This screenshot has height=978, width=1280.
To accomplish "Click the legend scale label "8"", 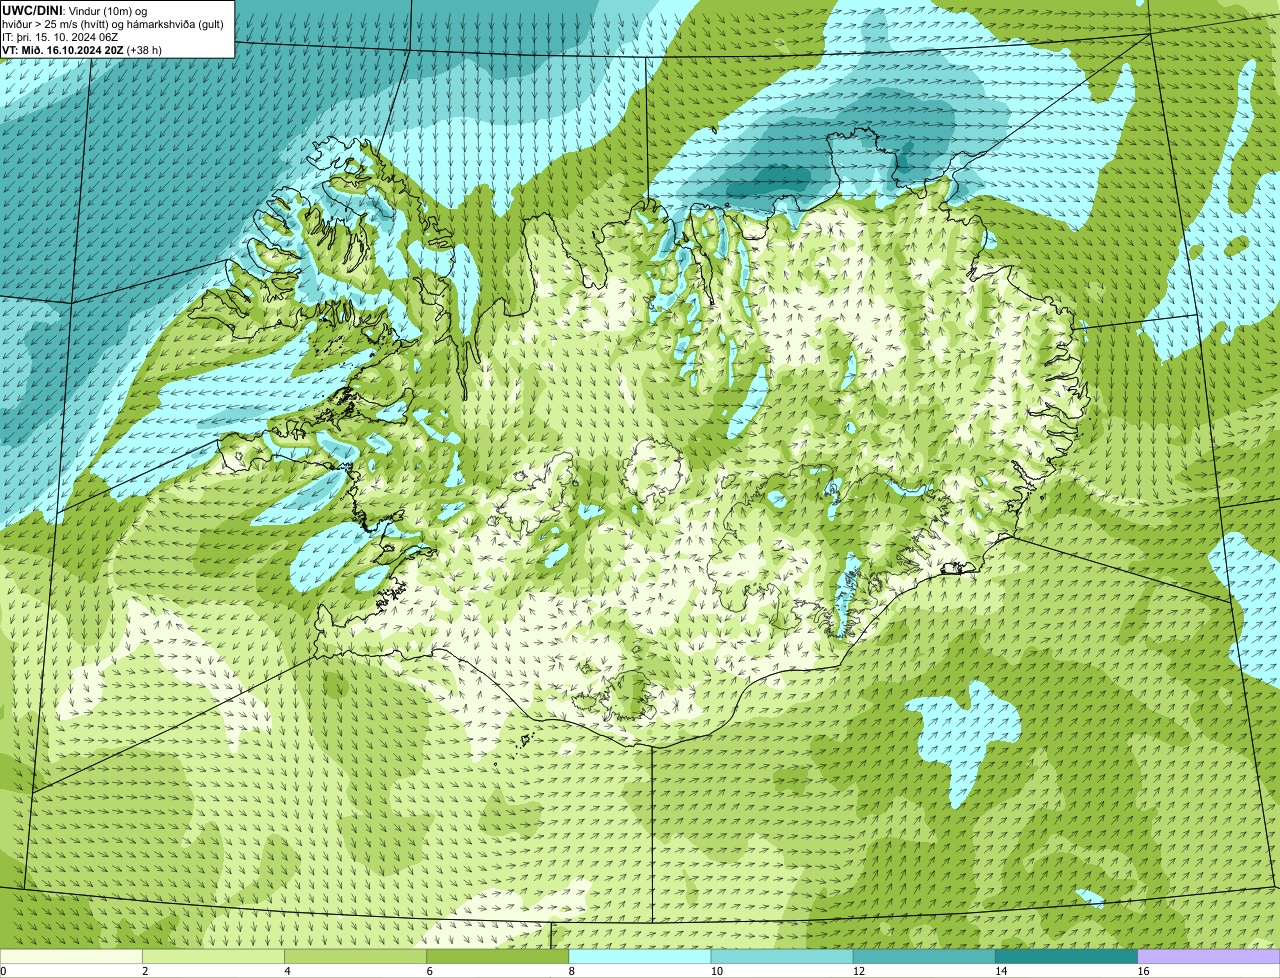I will (572, 971).
